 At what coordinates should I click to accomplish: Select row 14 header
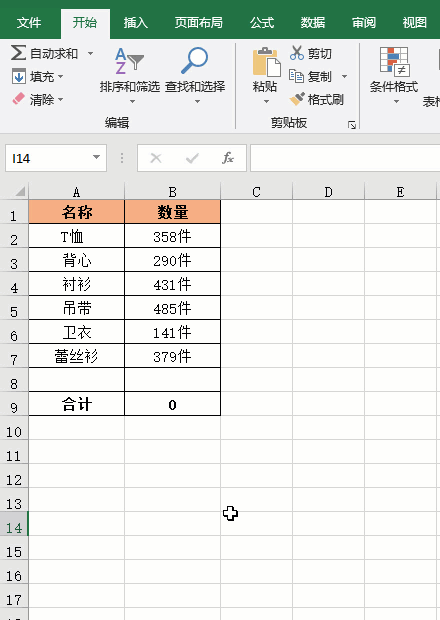pyautogui.click(x=14, y=524)
